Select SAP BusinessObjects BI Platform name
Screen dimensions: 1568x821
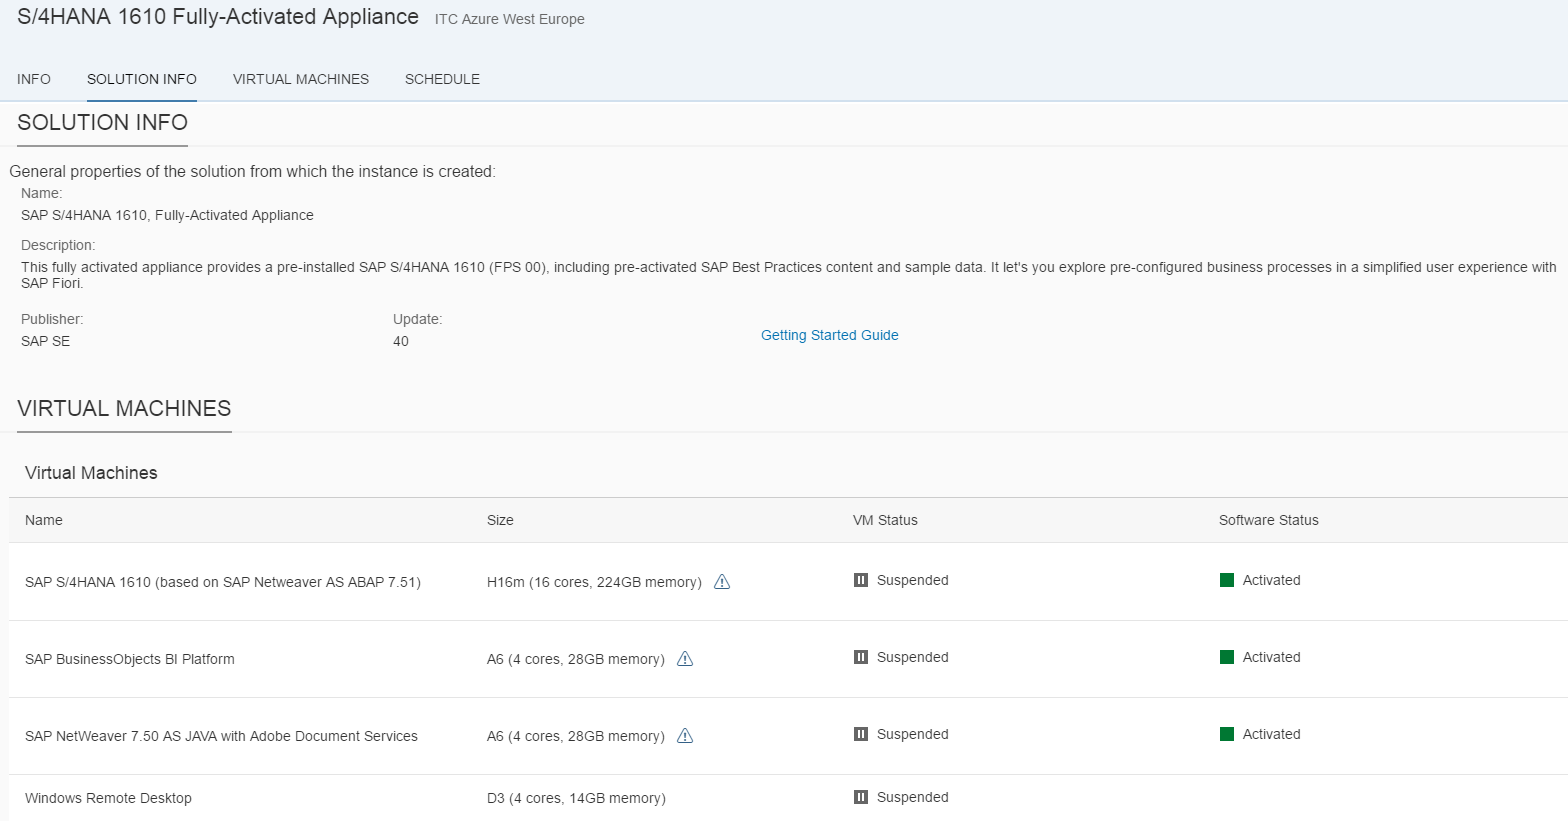coord(130,659)
